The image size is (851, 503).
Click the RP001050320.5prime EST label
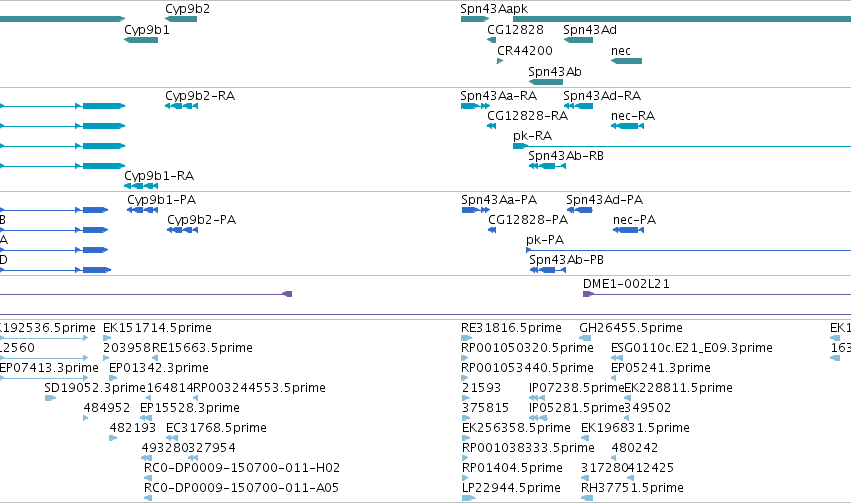pos(527,348)
